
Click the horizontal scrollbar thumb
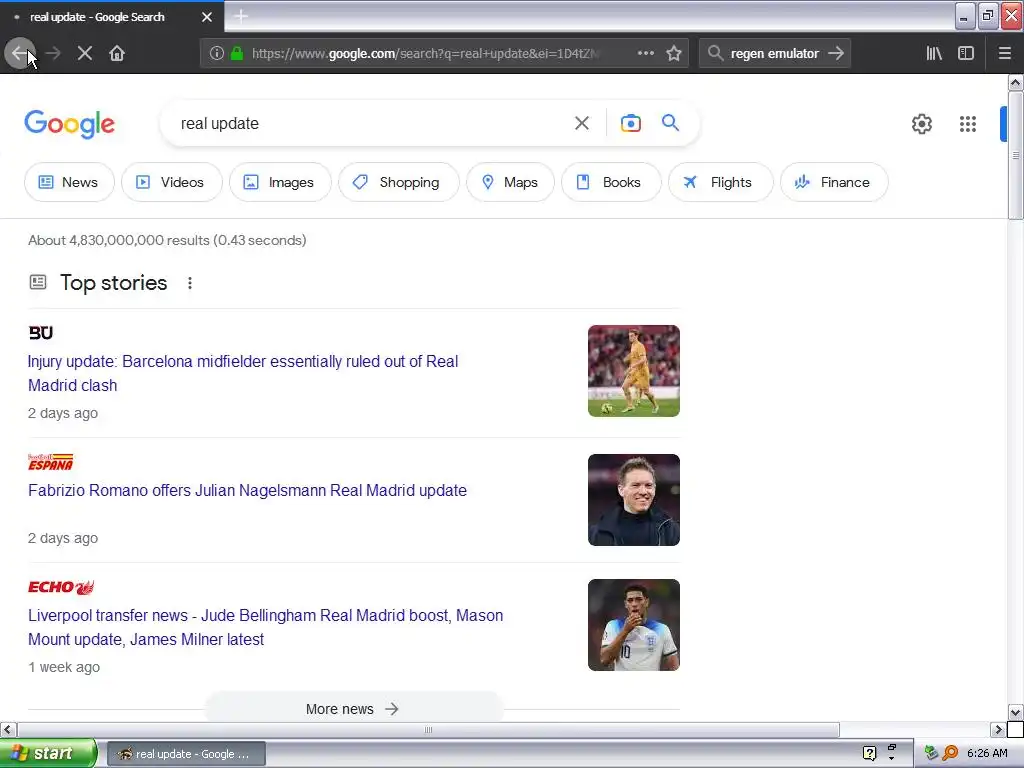[x=428, y=729]
